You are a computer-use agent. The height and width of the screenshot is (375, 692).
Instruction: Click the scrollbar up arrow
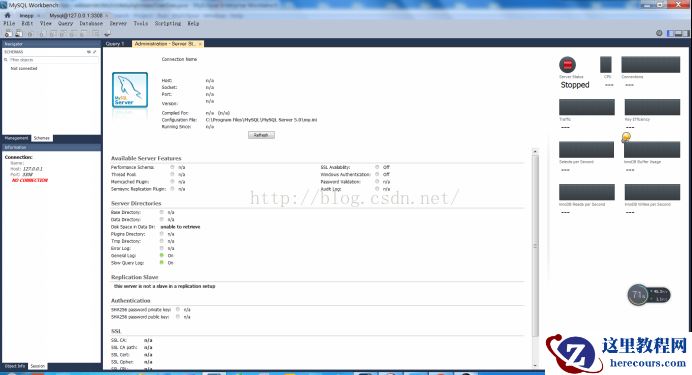[x=535, y=151]
